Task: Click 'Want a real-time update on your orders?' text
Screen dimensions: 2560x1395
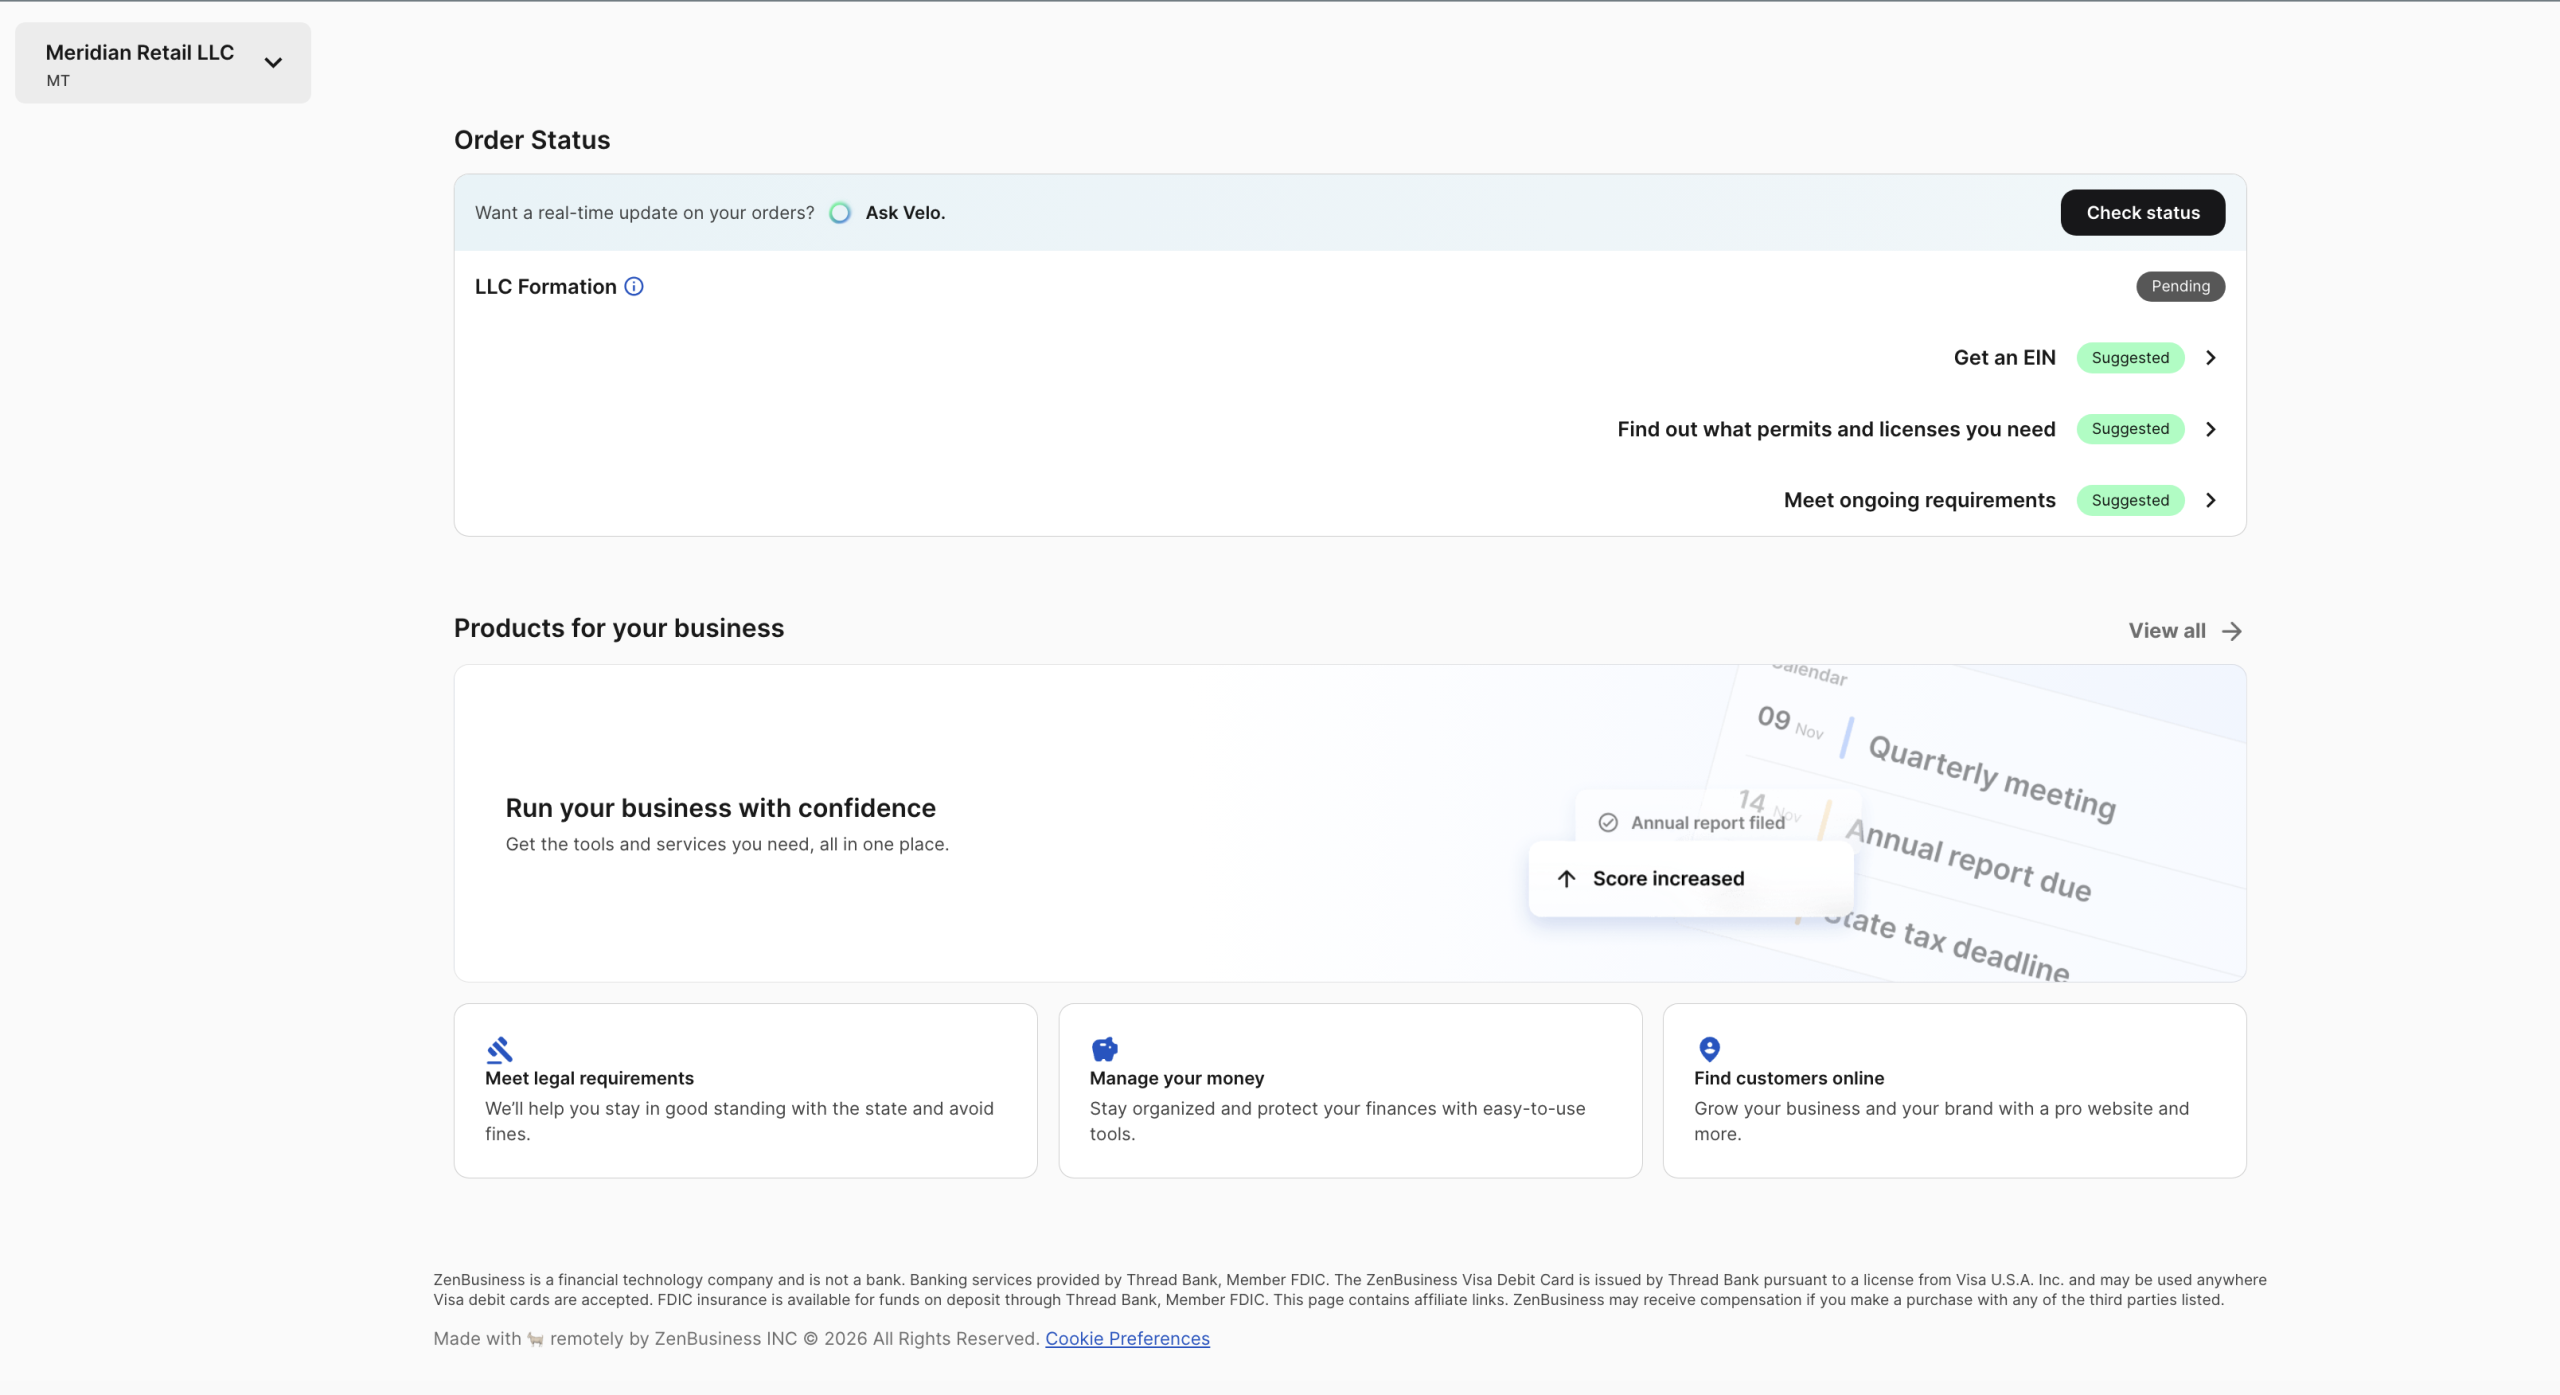Action: (645, 213)
